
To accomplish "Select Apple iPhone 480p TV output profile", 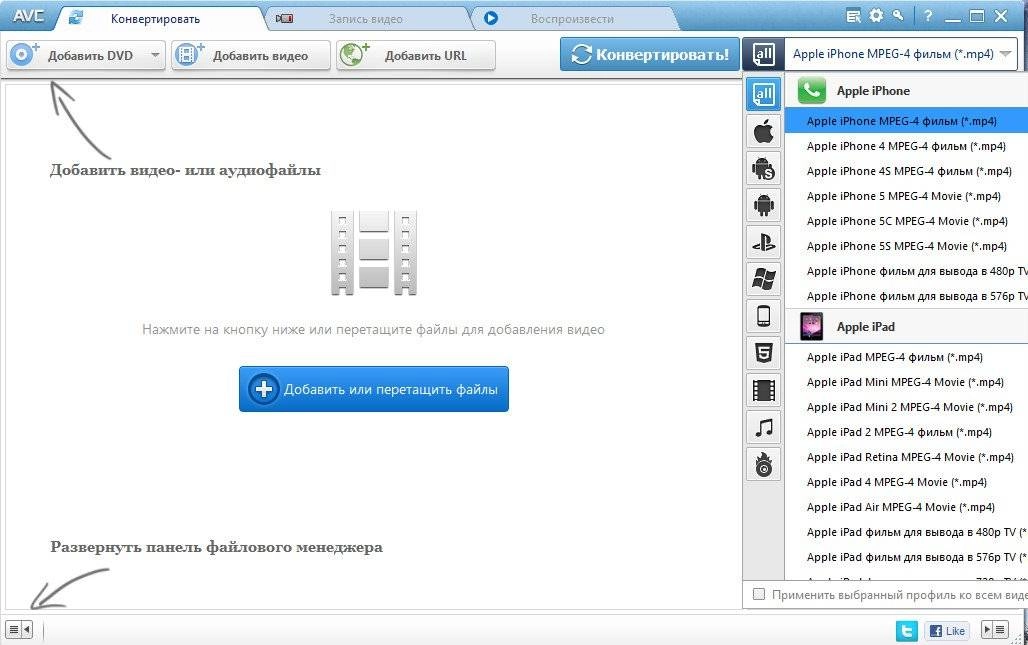I will (906, 271).
